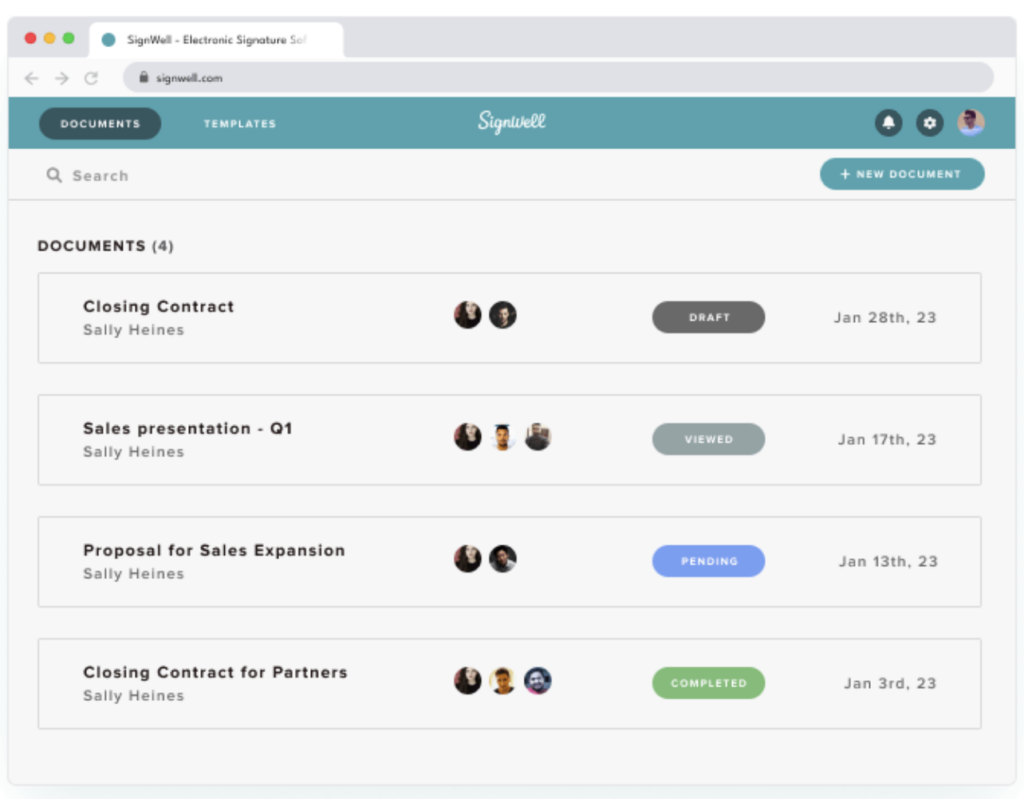
Task: Click the SignWell logo in the header
Action: pos(511,122)
